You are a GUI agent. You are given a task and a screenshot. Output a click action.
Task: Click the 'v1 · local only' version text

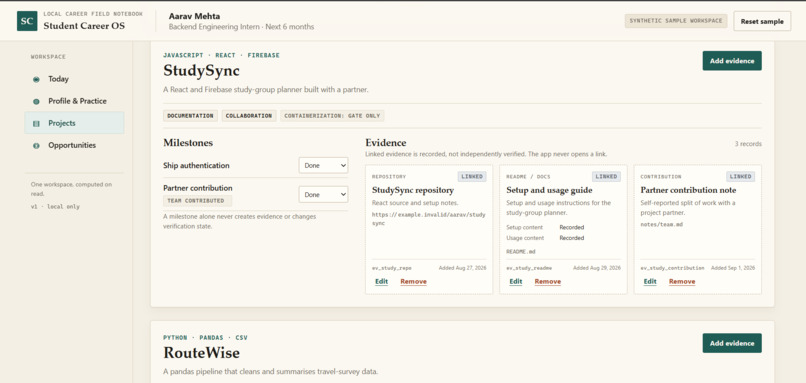click(x=55, y=207)
